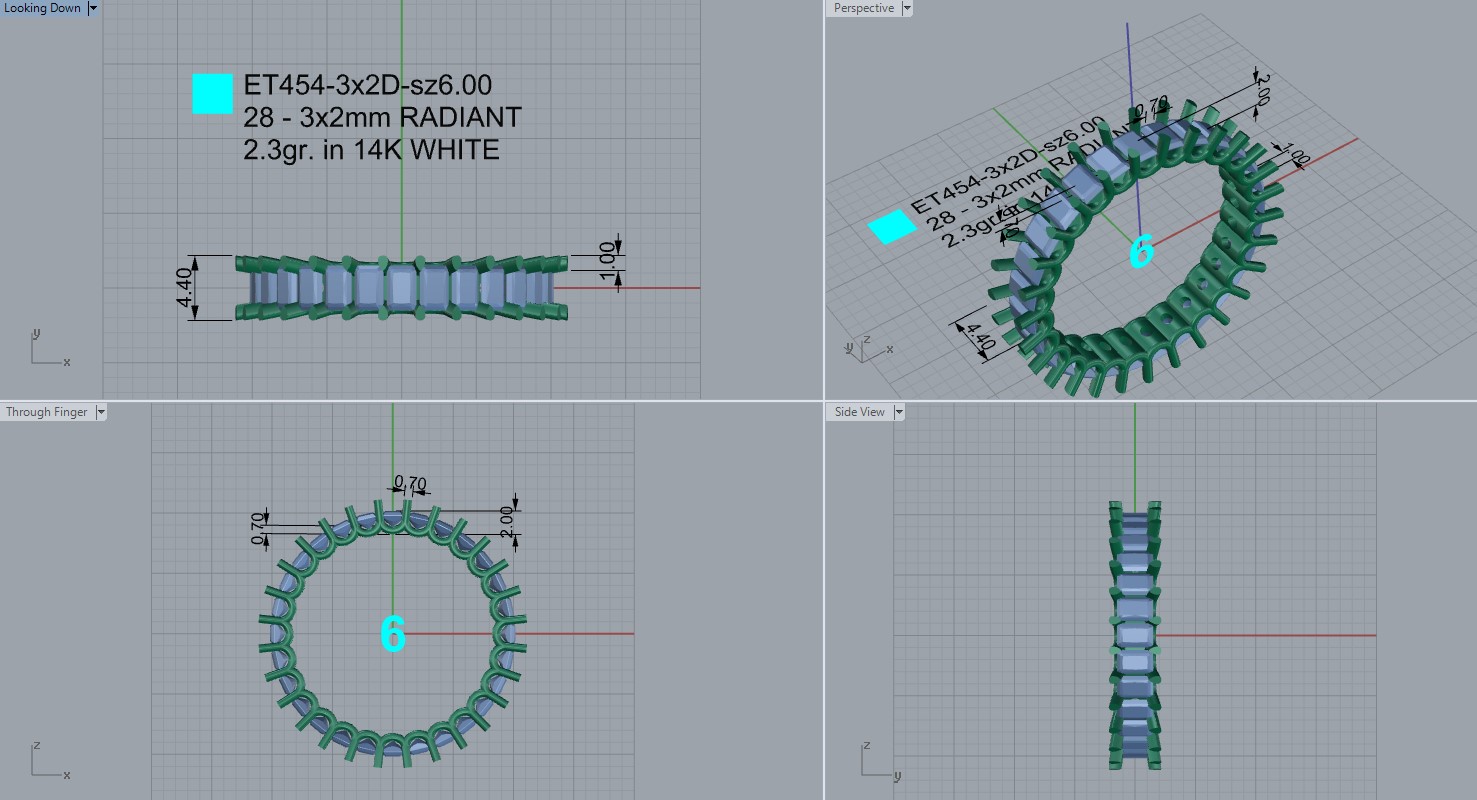Select the ring model in Side View viewport
Screen dimensions: 1477x800
pos(1134,635)
